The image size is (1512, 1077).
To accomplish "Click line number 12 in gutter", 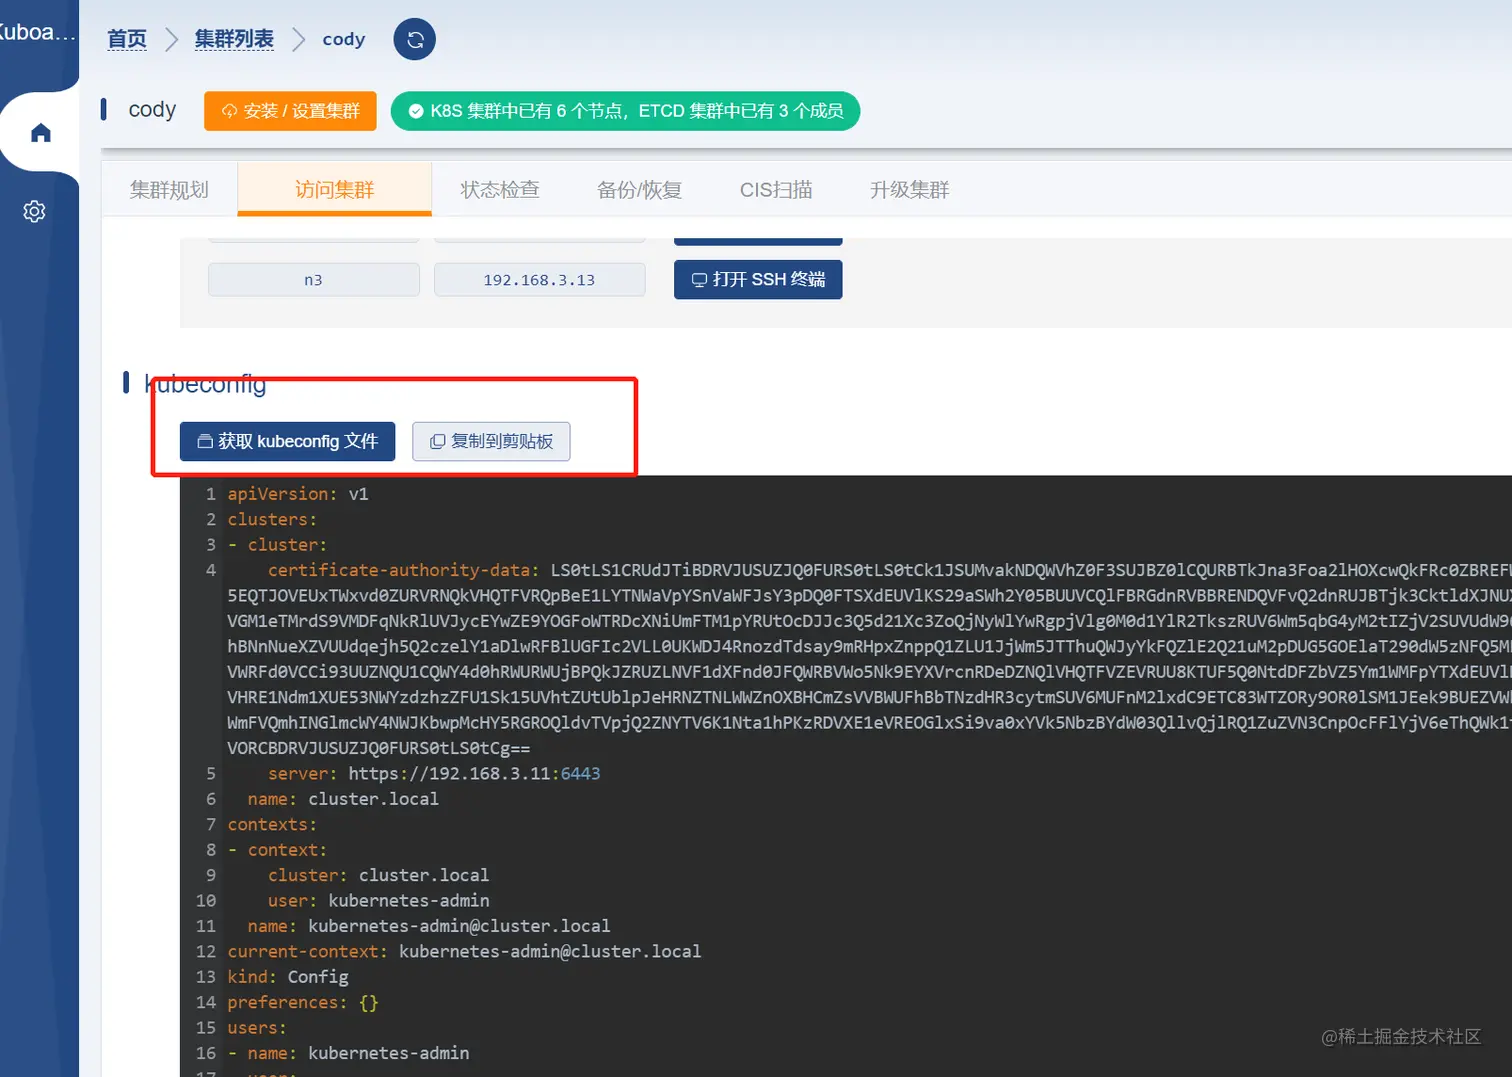I will (206, 952).
